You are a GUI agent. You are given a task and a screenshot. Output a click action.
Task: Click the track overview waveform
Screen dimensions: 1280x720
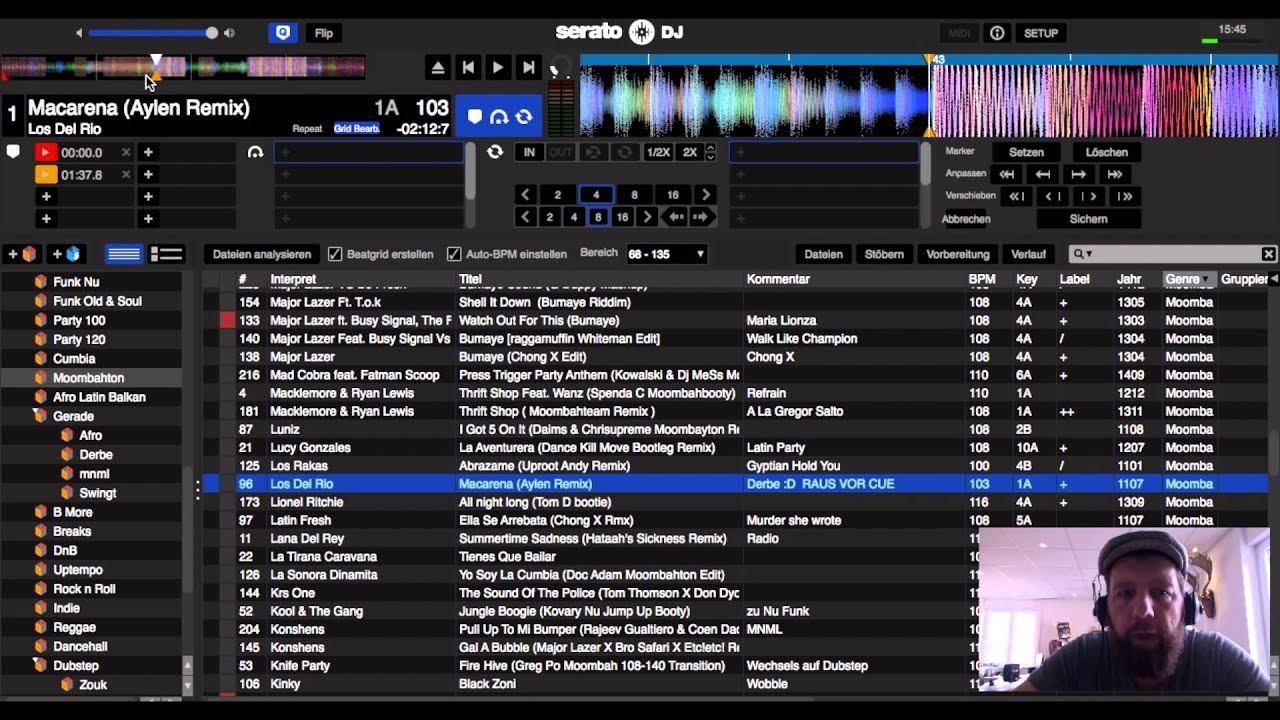tap(183, 68)
